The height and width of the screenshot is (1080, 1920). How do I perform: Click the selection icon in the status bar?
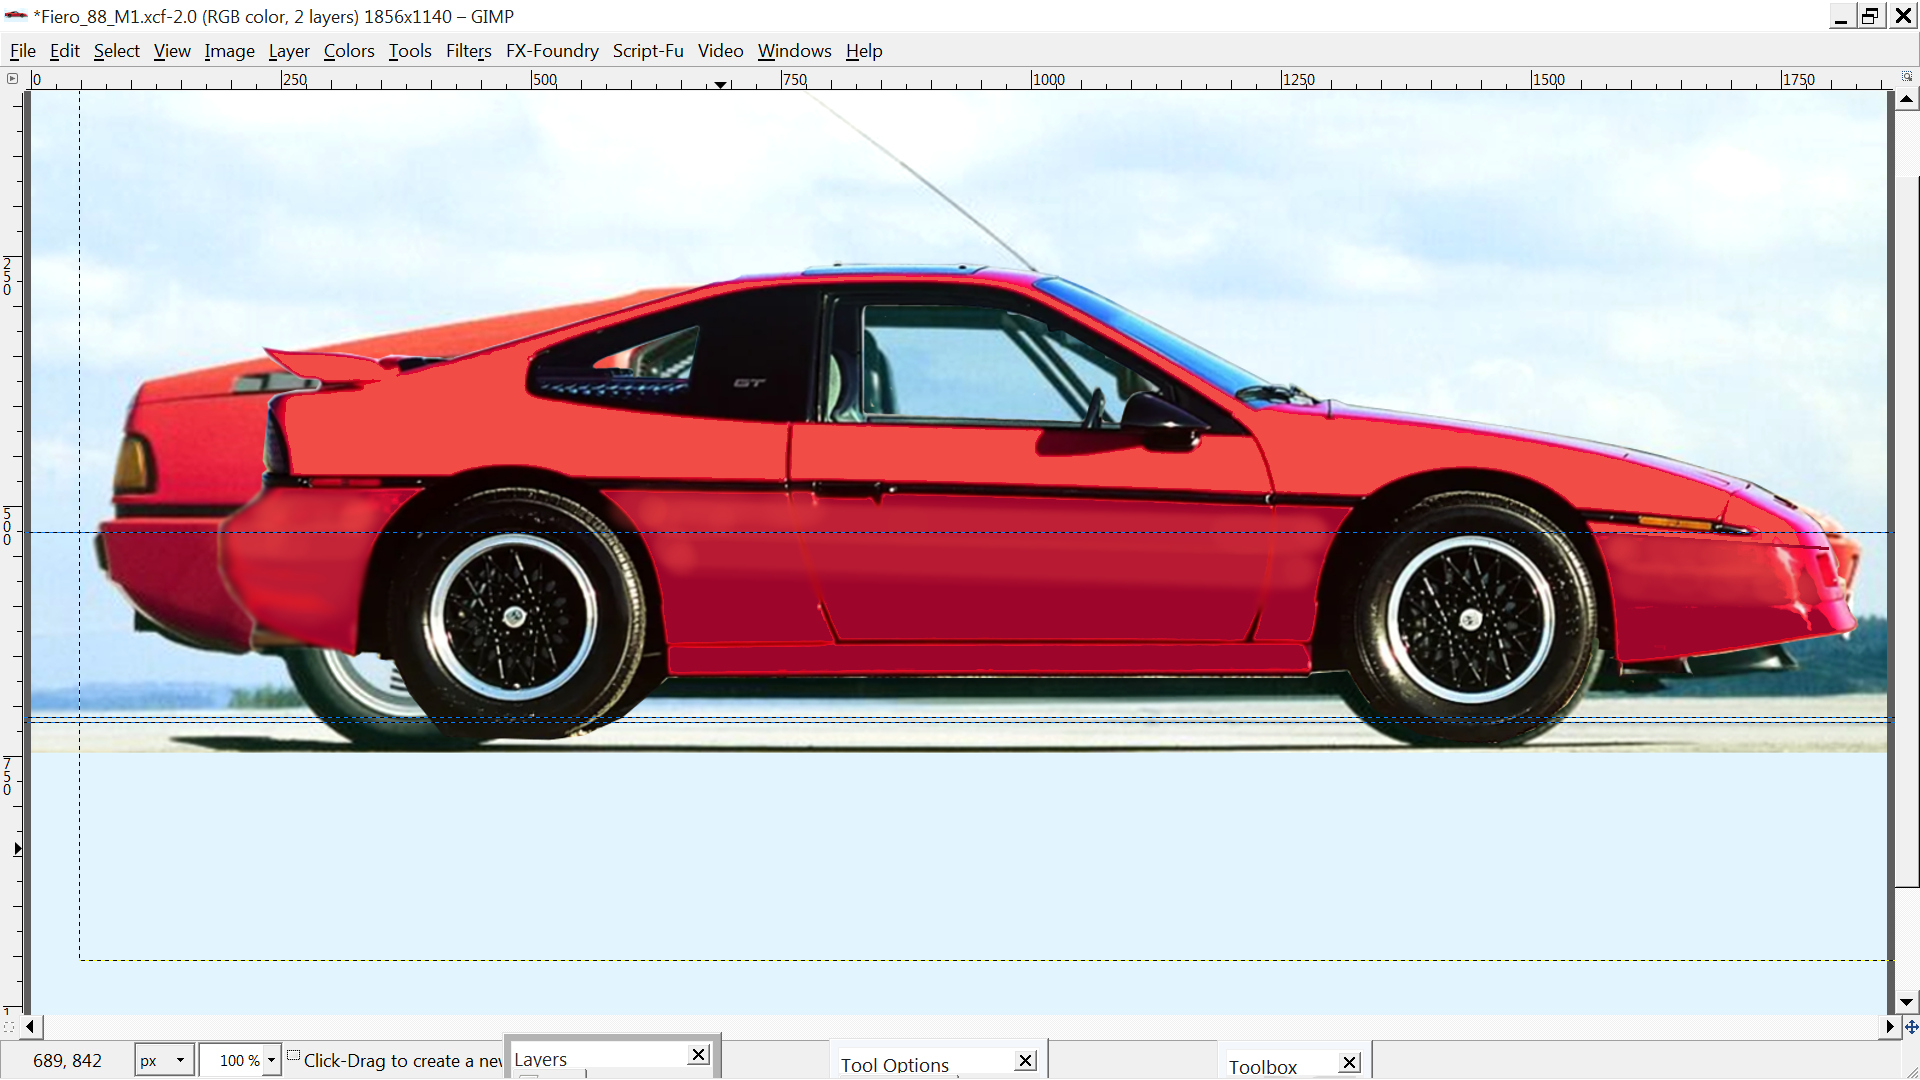point(293,1055)
